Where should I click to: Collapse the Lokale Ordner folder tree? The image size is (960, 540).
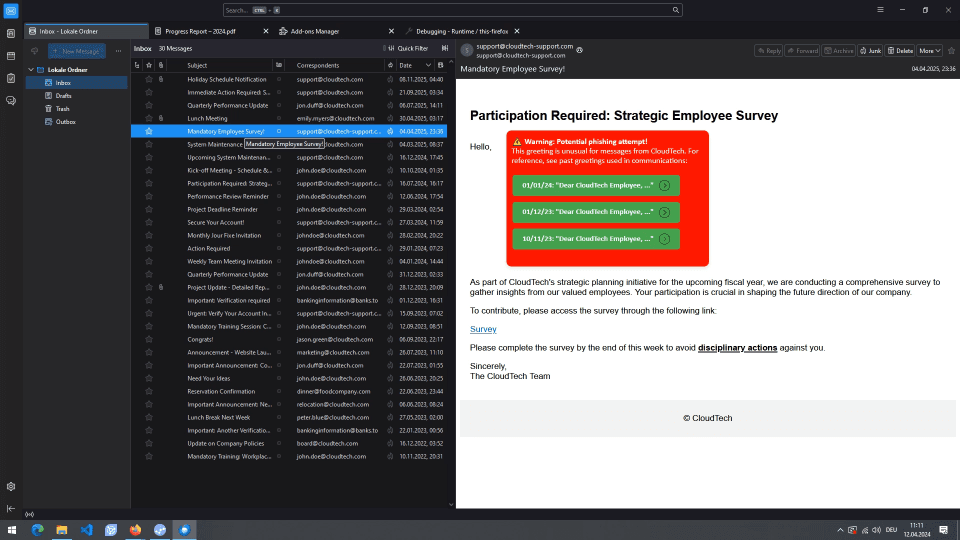pyautogui.click(x=31, y=70)
